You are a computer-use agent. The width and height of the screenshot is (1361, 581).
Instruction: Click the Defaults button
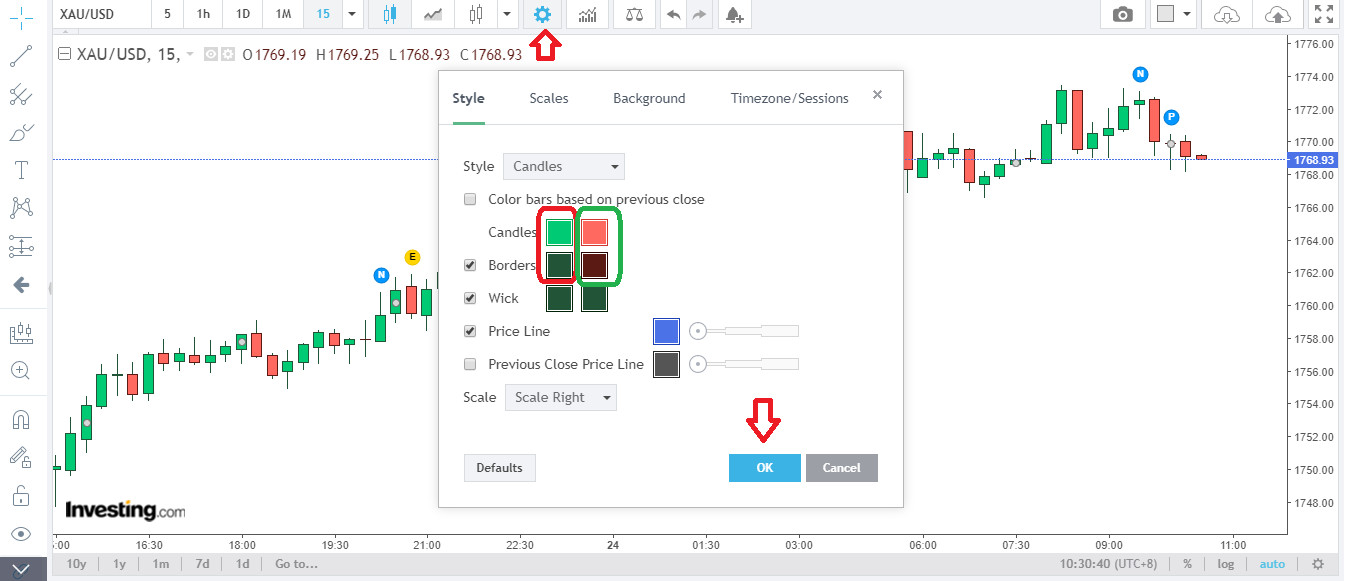tap(499, 468)
